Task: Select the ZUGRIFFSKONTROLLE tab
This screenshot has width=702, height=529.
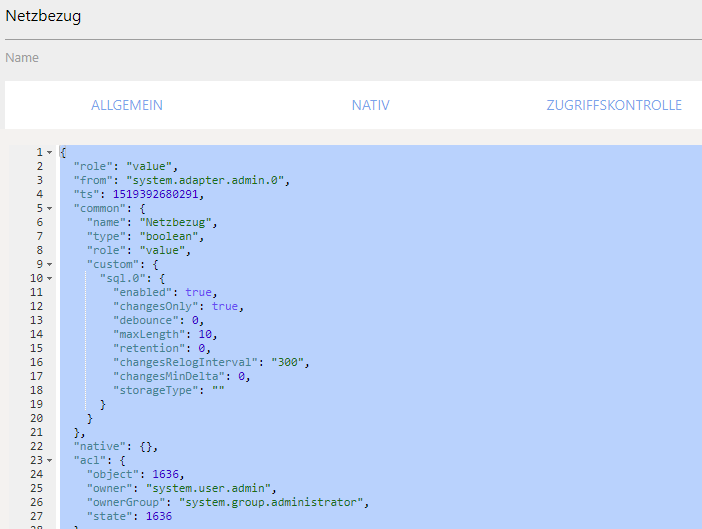Action: pyautogui.click(x=614, y=105)
